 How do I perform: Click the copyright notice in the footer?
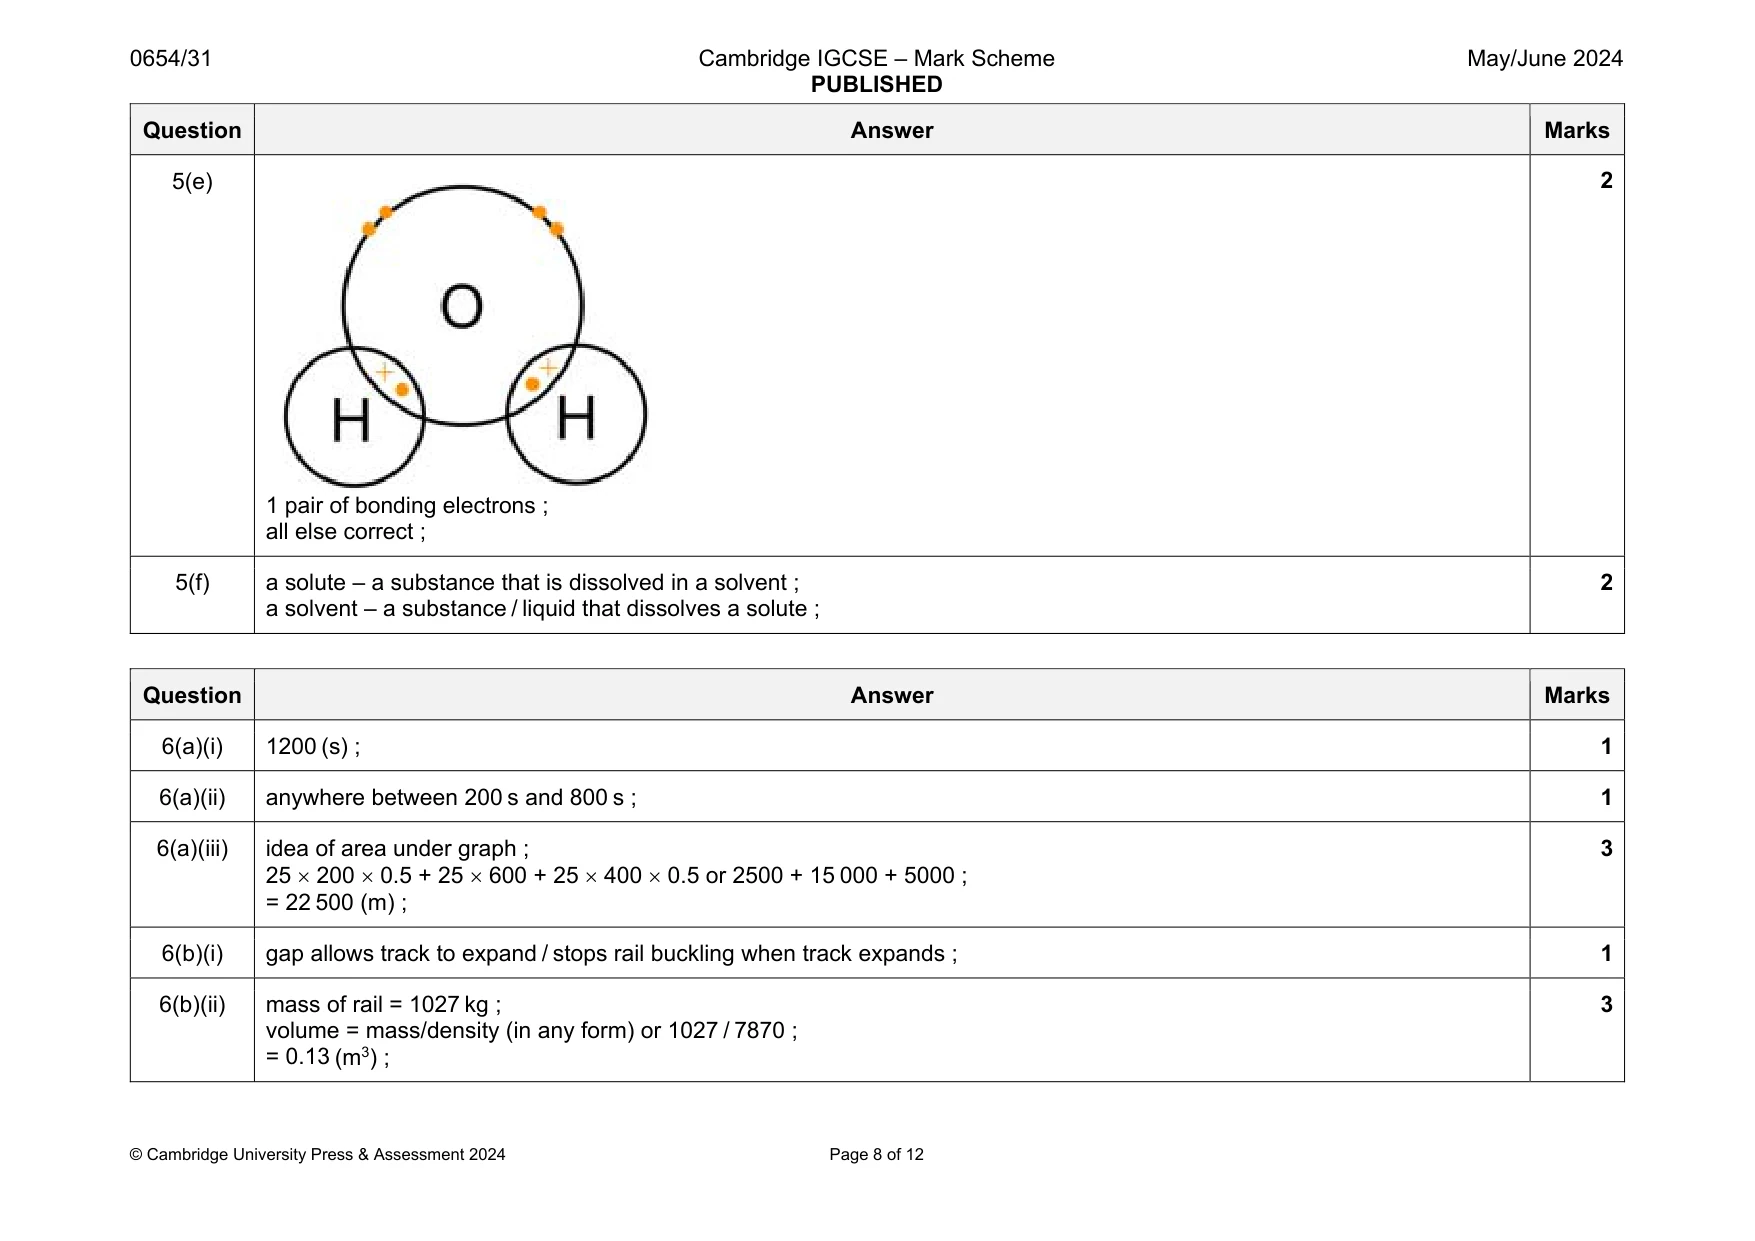[317, 1154]
